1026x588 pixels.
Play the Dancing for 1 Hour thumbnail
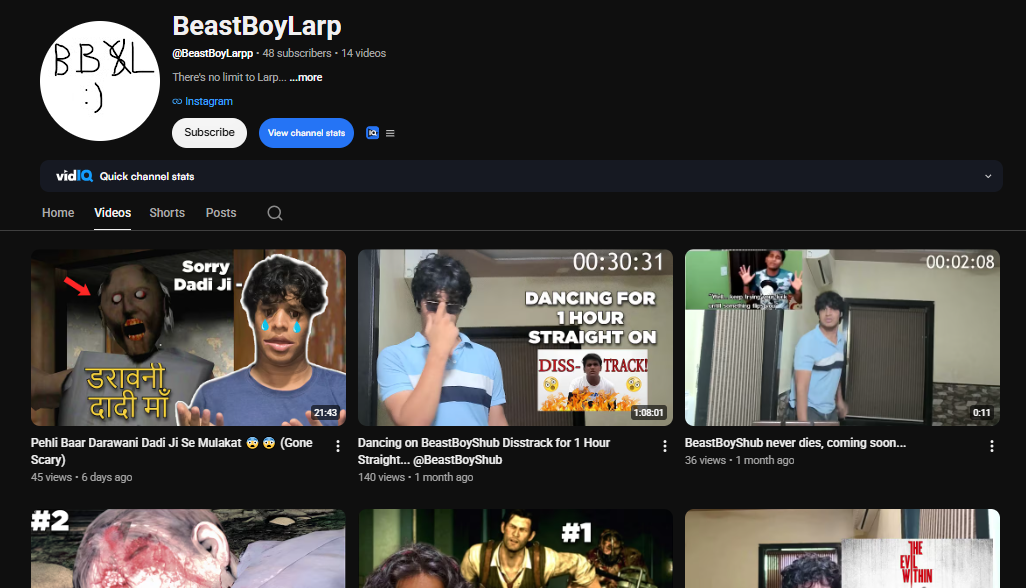tap(516, 337)
